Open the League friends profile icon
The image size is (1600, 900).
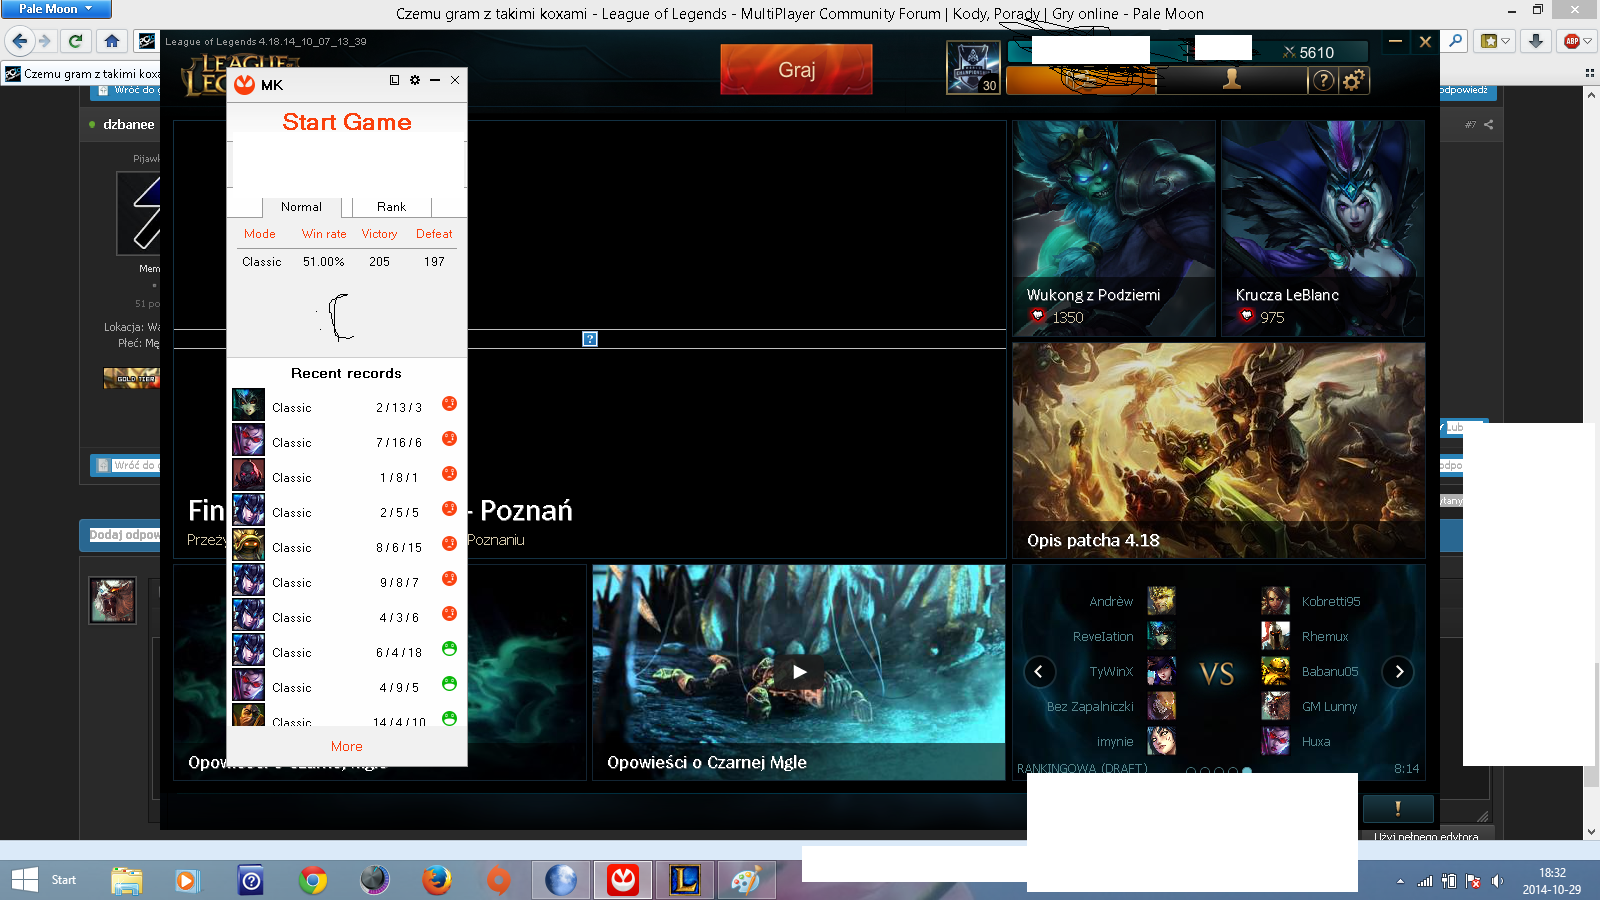click(x=1232, y=80)
